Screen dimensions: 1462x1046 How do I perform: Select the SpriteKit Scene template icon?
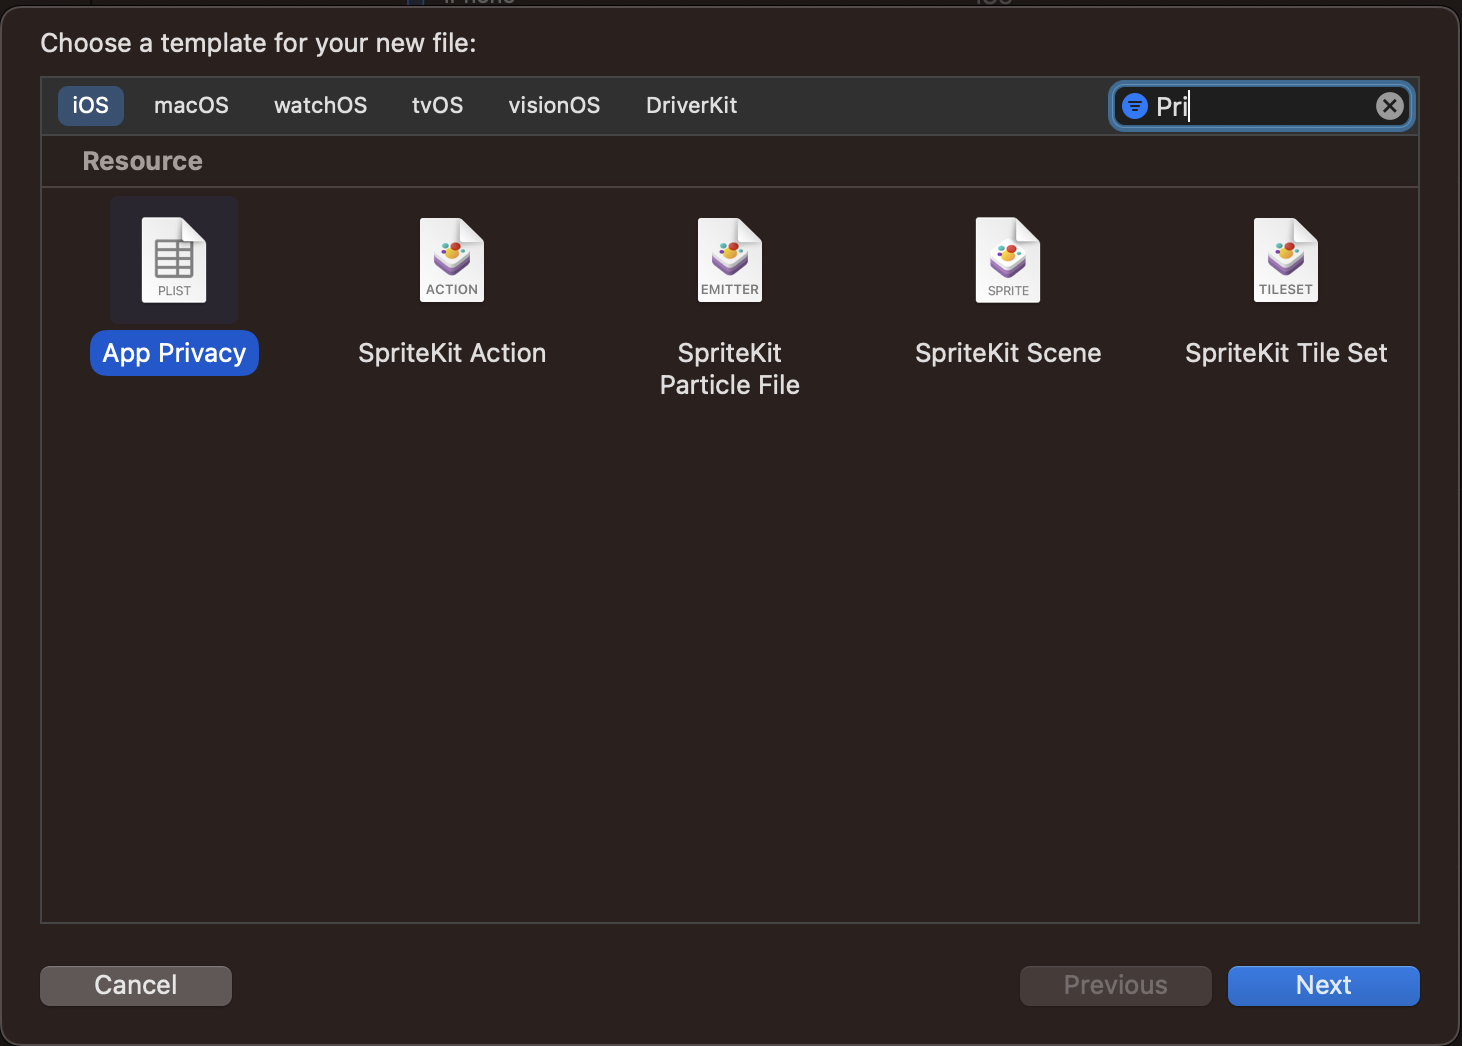click(1008, 260)
